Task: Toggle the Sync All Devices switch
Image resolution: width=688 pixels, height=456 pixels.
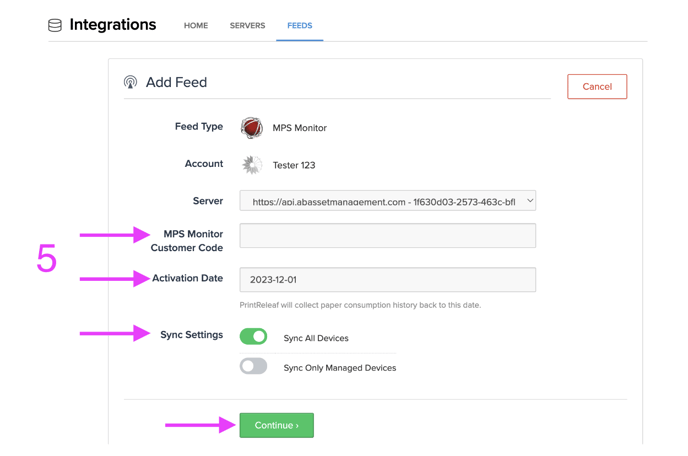Action: coord(253,337)
